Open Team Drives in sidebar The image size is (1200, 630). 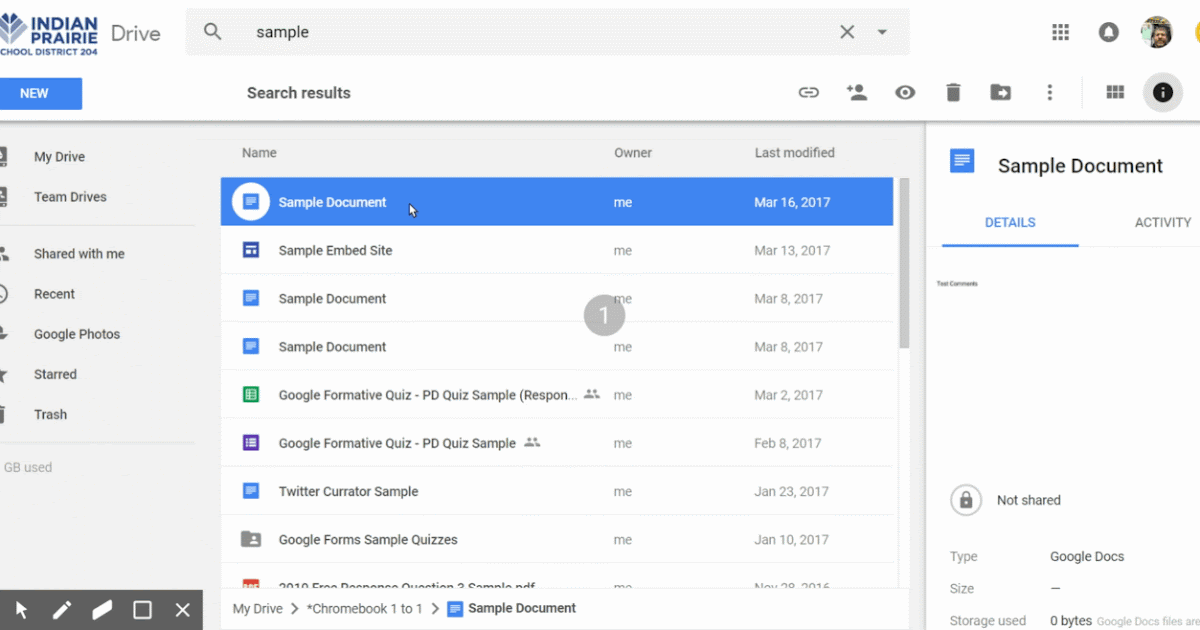70,197
